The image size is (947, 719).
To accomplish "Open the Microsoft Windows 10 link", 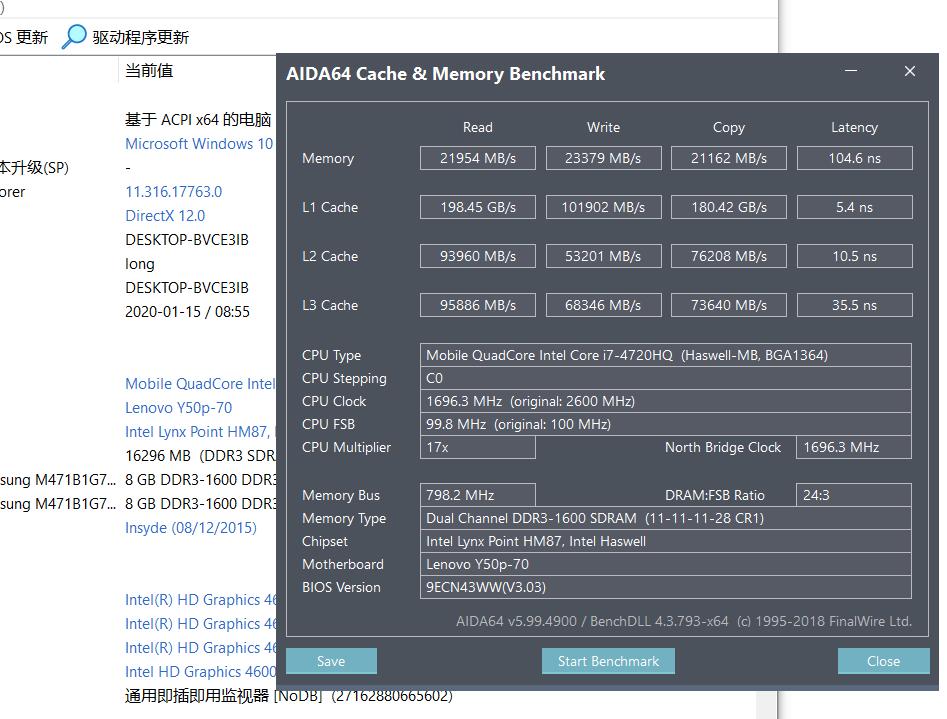I will click(199, 144).
